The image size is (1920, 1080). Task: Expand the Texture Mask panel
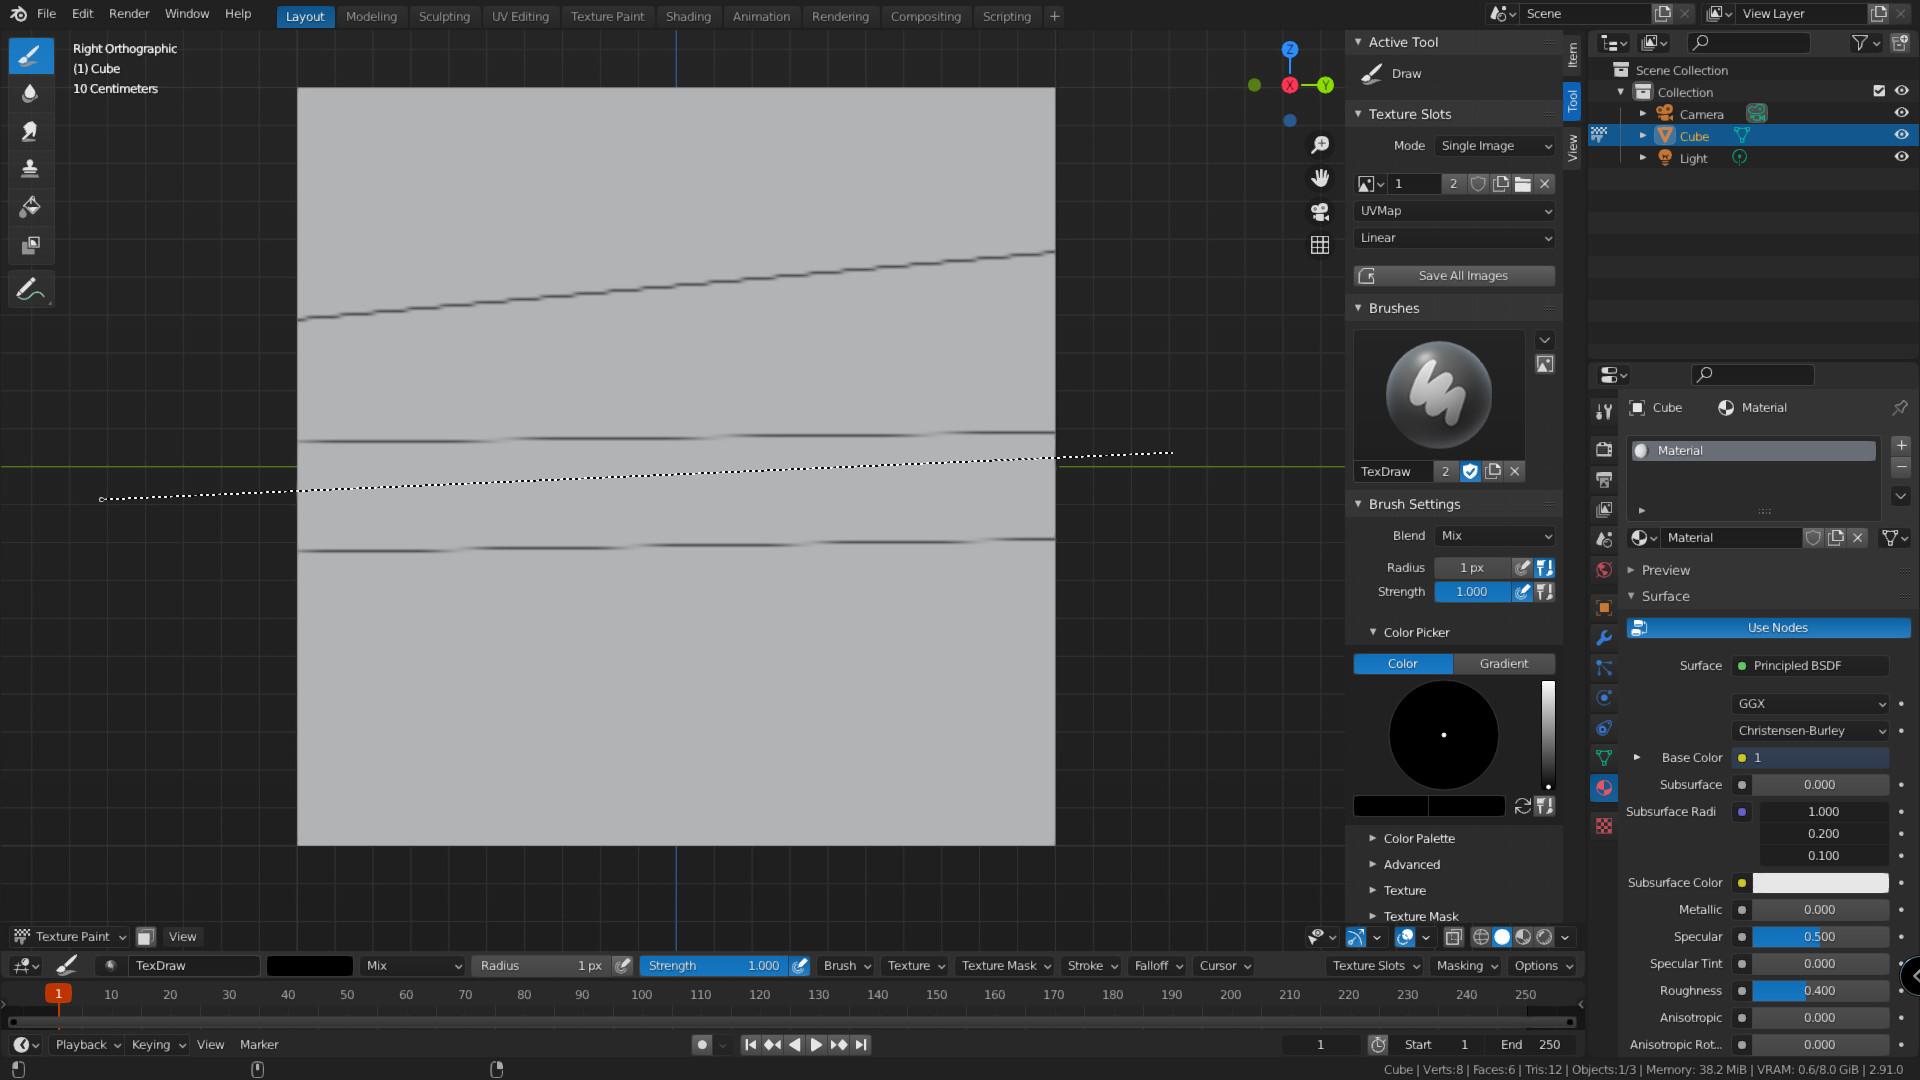tap(1420, 916)
